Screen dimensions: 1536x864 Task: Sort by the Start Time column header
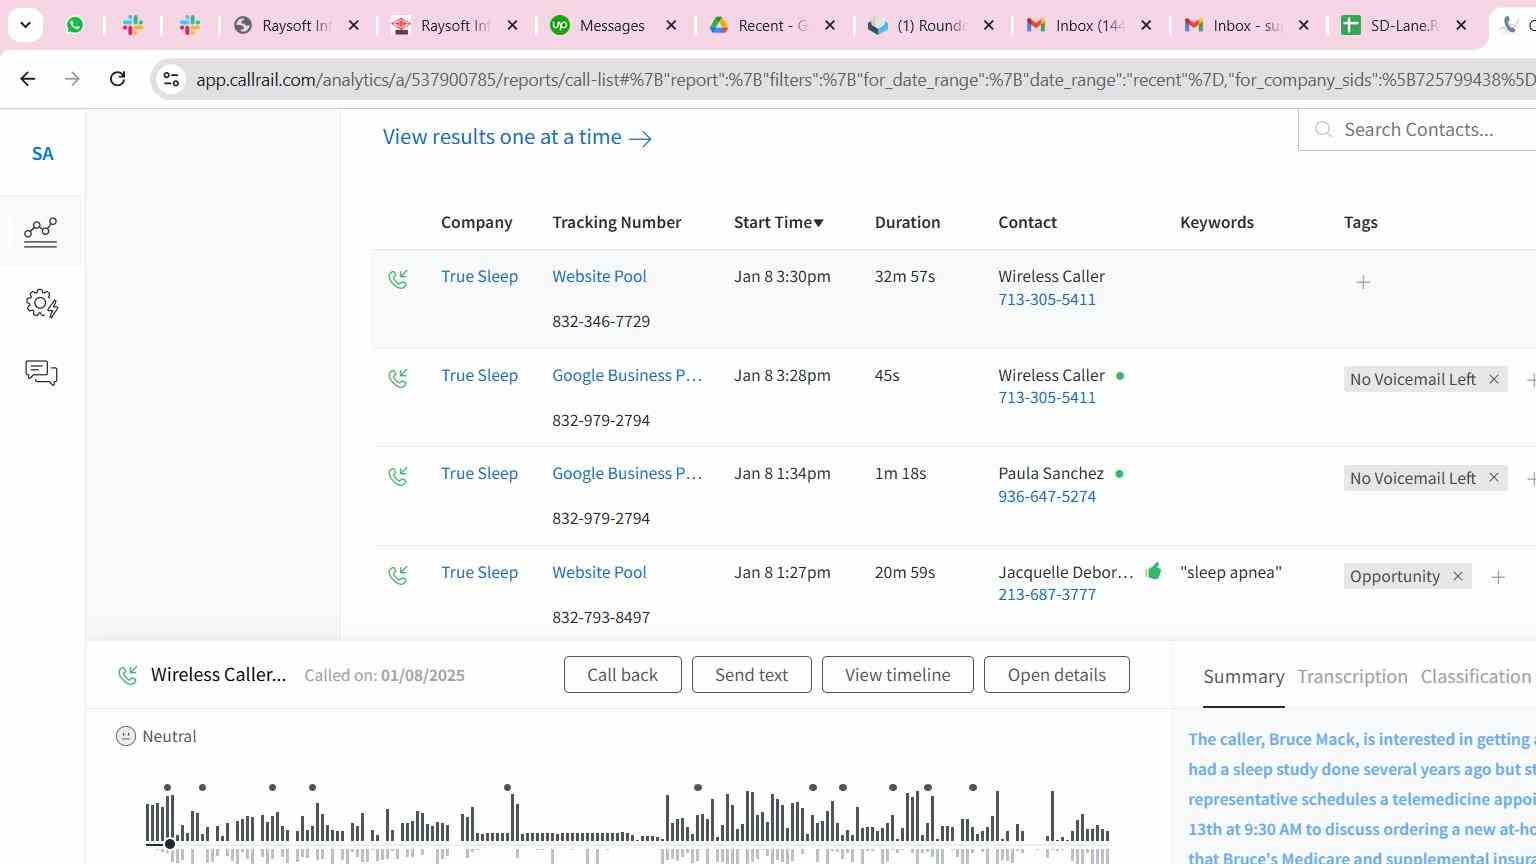point(778,222)
